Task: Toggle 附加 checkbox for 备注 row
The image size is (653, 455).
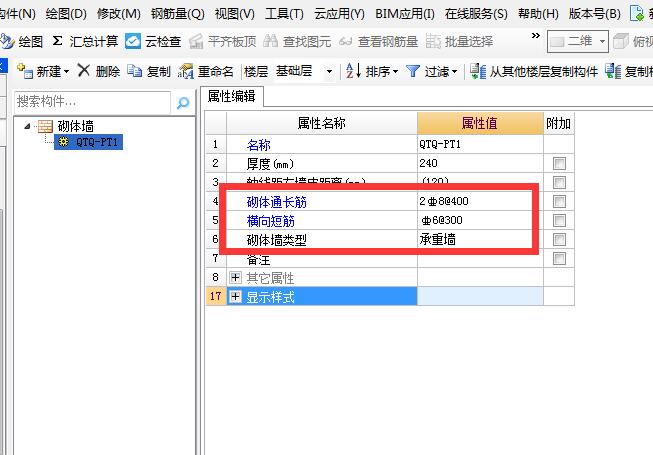Action: tap(559, 259)
